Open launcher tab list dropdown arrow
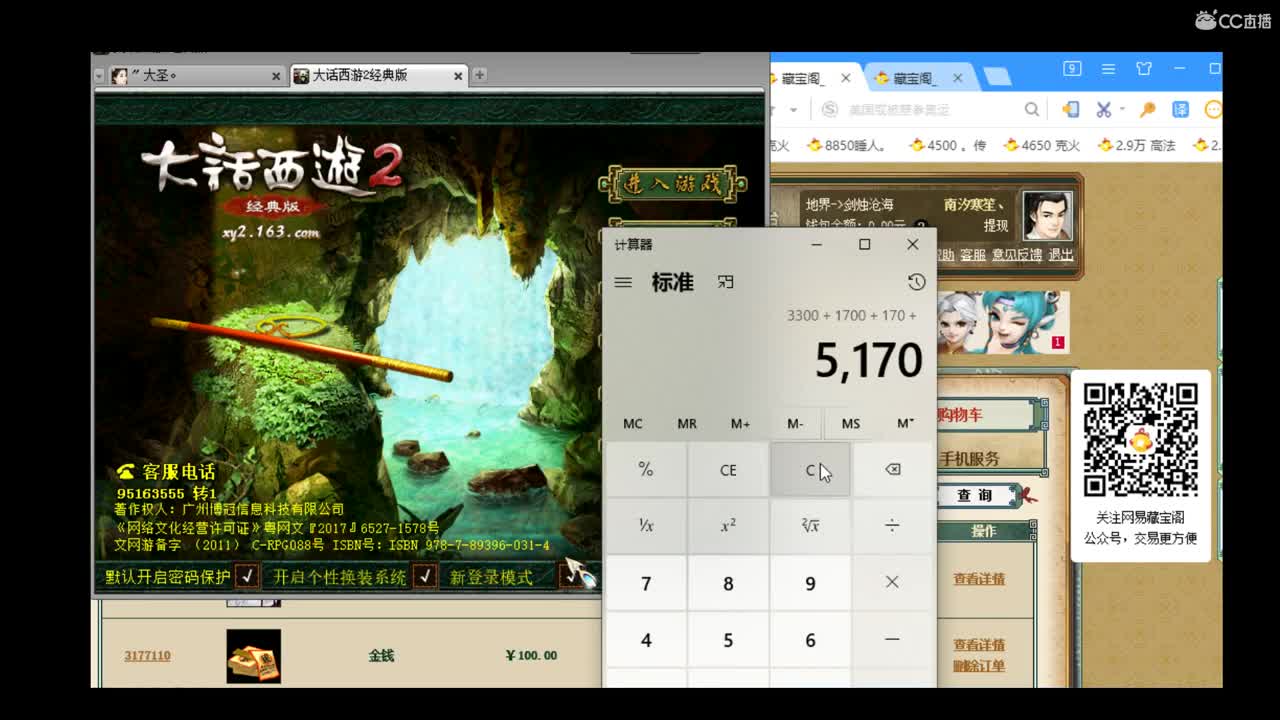The width and height of the screenshot is (1280, 720). tap(98, 76)
